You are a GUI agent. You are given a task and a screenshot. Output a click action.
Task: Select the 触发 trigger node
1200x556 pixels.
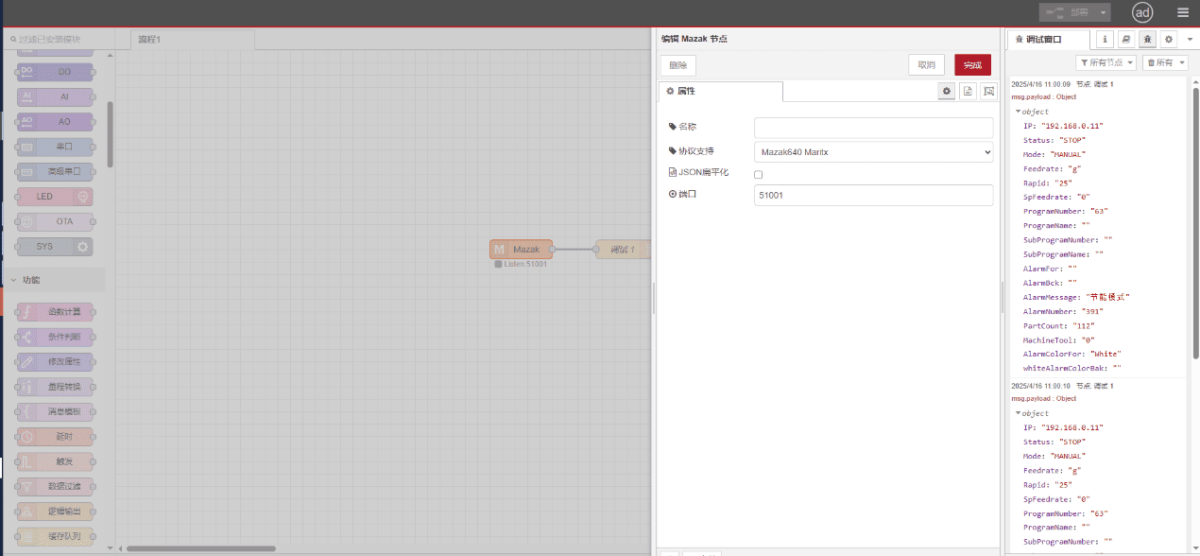click(x=55, y=462)
